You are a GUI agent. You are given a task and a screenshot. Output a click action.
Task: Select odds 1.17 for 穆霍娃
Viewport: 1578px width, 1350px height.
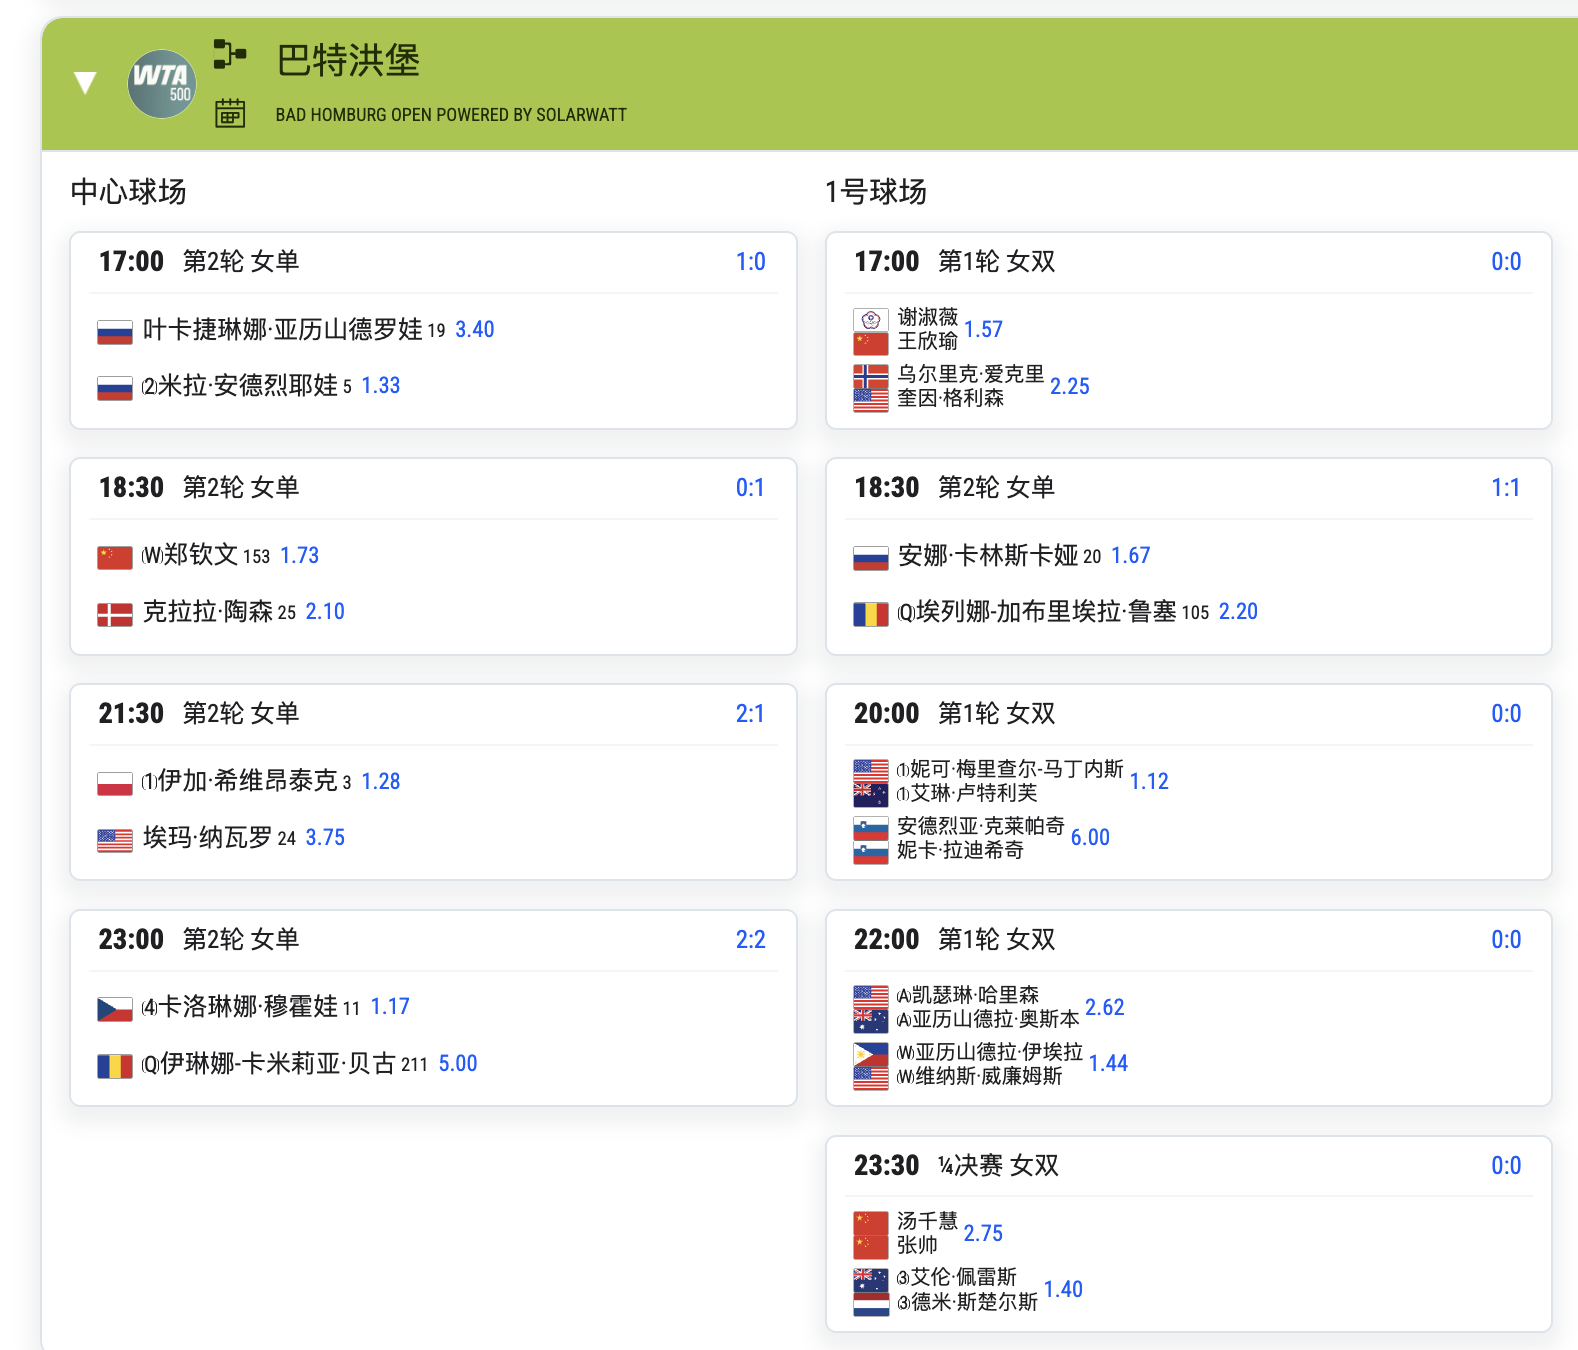[390, 1006]
